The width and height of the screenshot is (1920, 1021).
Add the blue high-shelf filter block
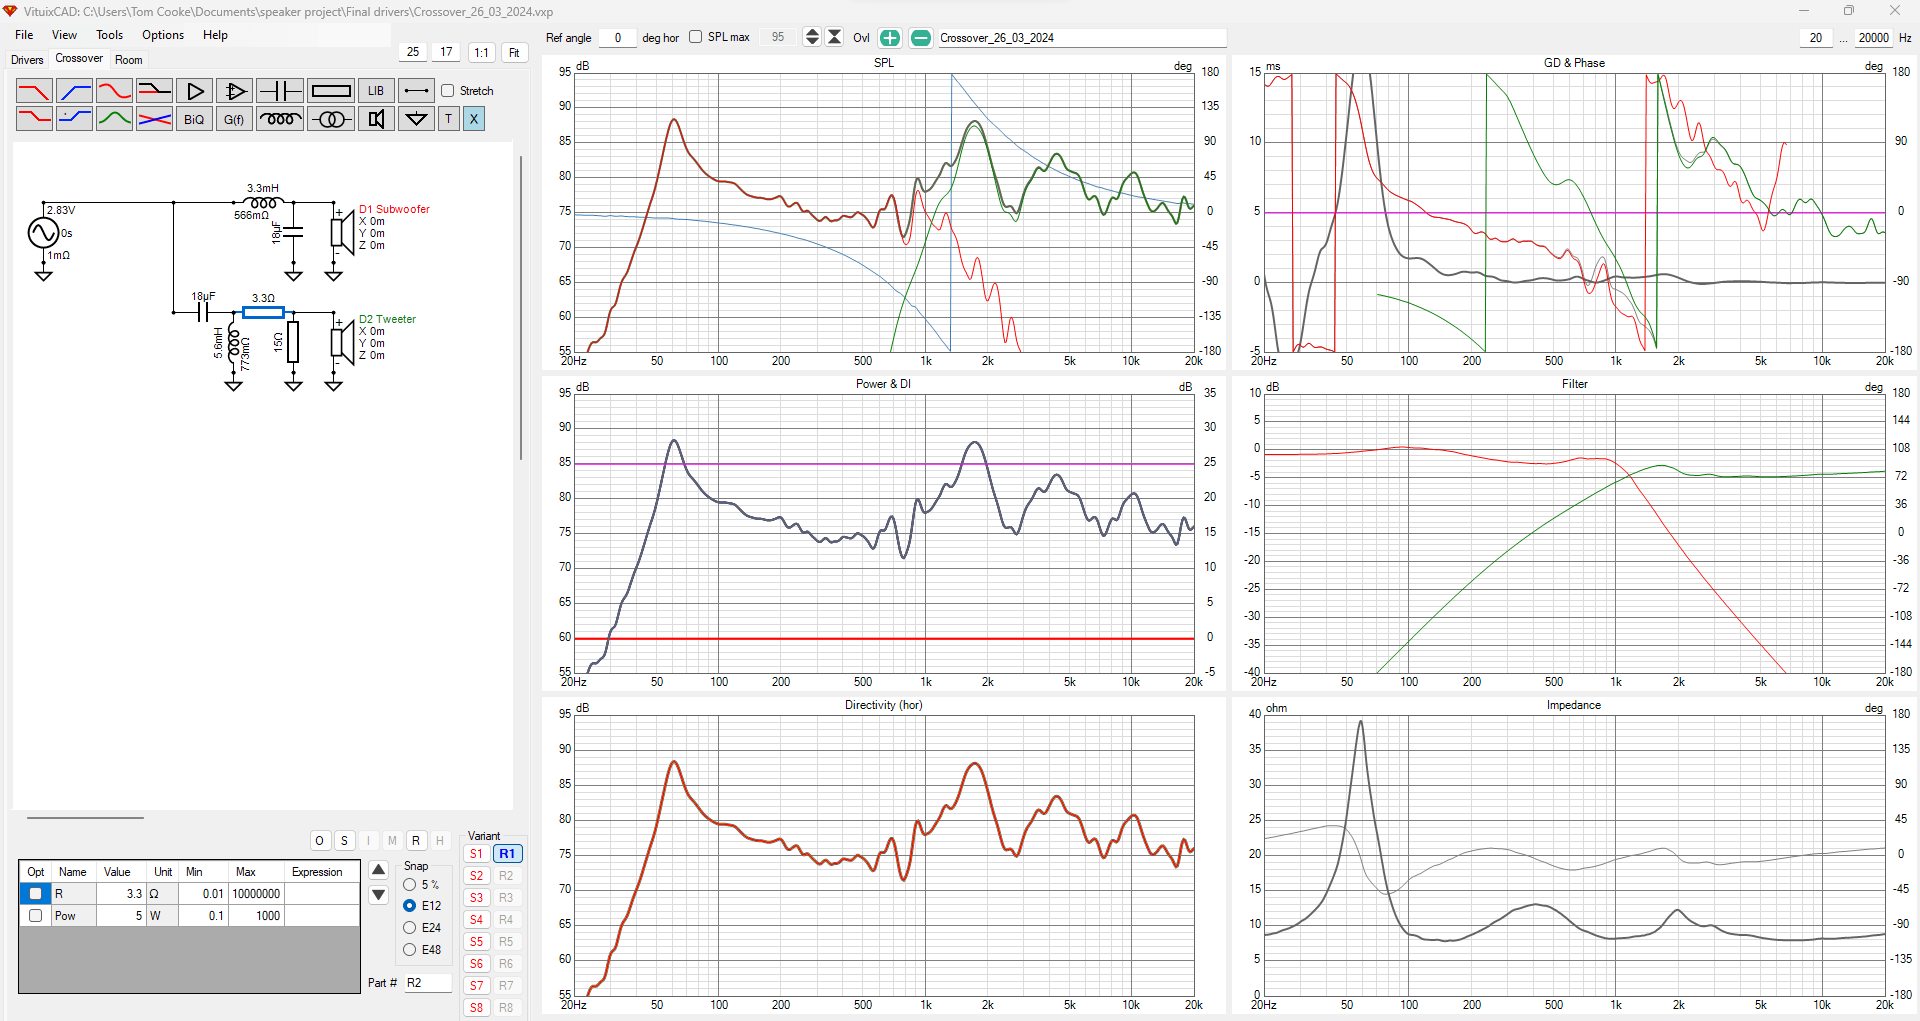tap(74, 119)
